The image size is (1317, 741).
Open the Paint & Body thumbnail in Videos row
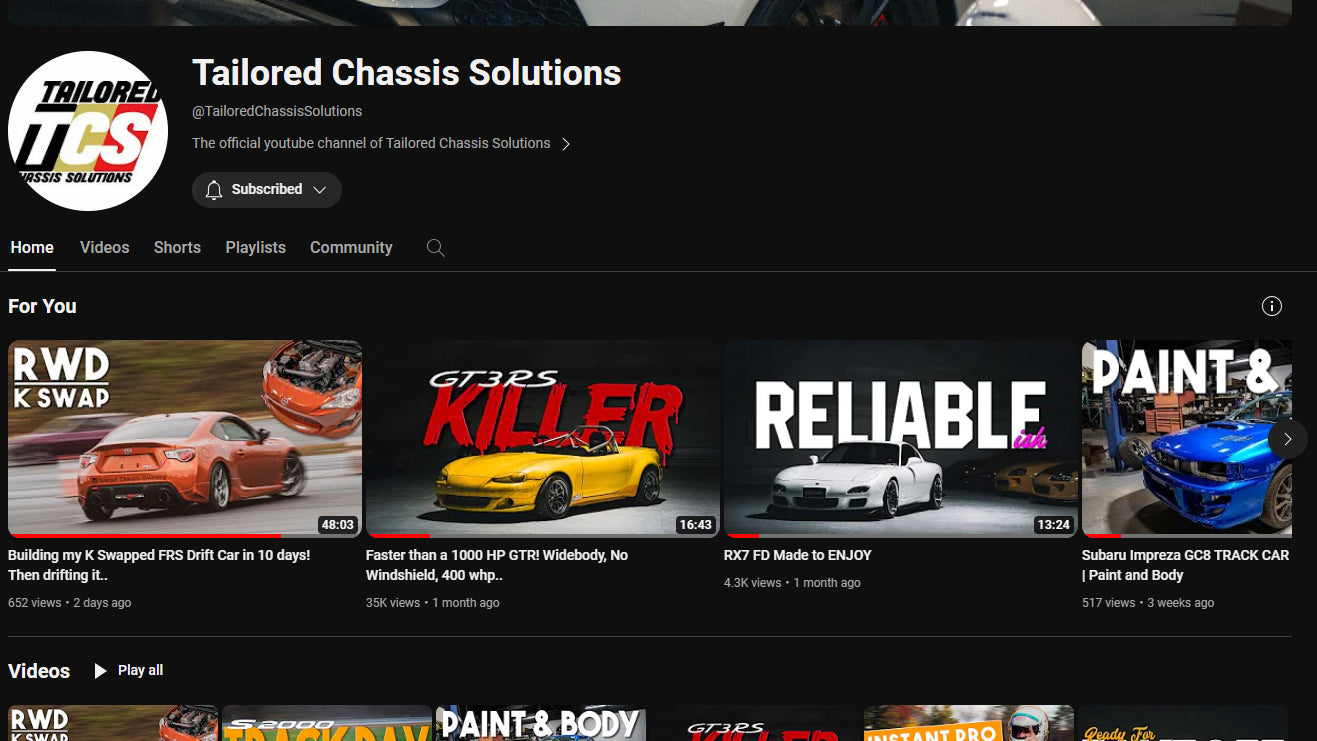[541, 723]
